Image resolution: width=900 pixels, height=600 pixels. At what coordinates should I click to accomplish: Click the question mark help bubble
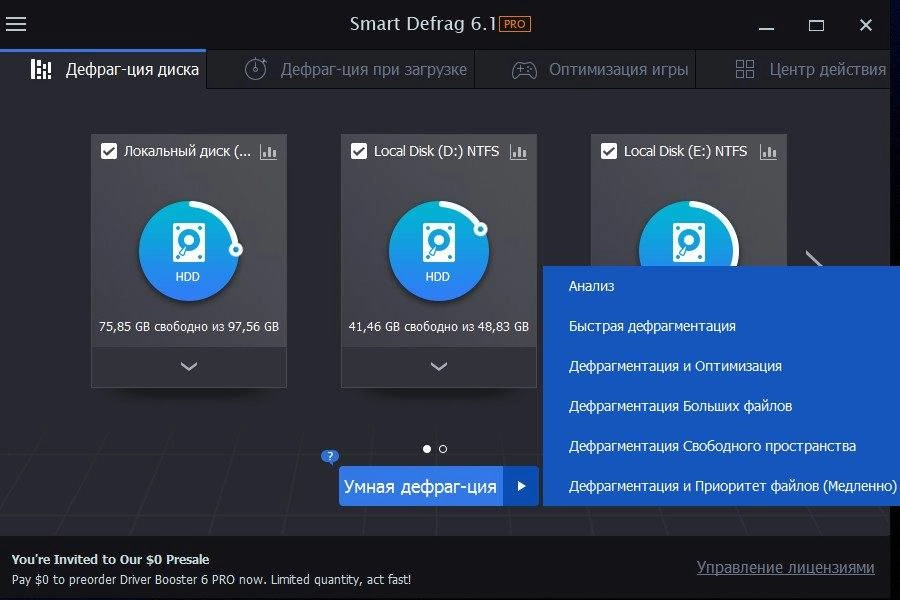point(330,456)
